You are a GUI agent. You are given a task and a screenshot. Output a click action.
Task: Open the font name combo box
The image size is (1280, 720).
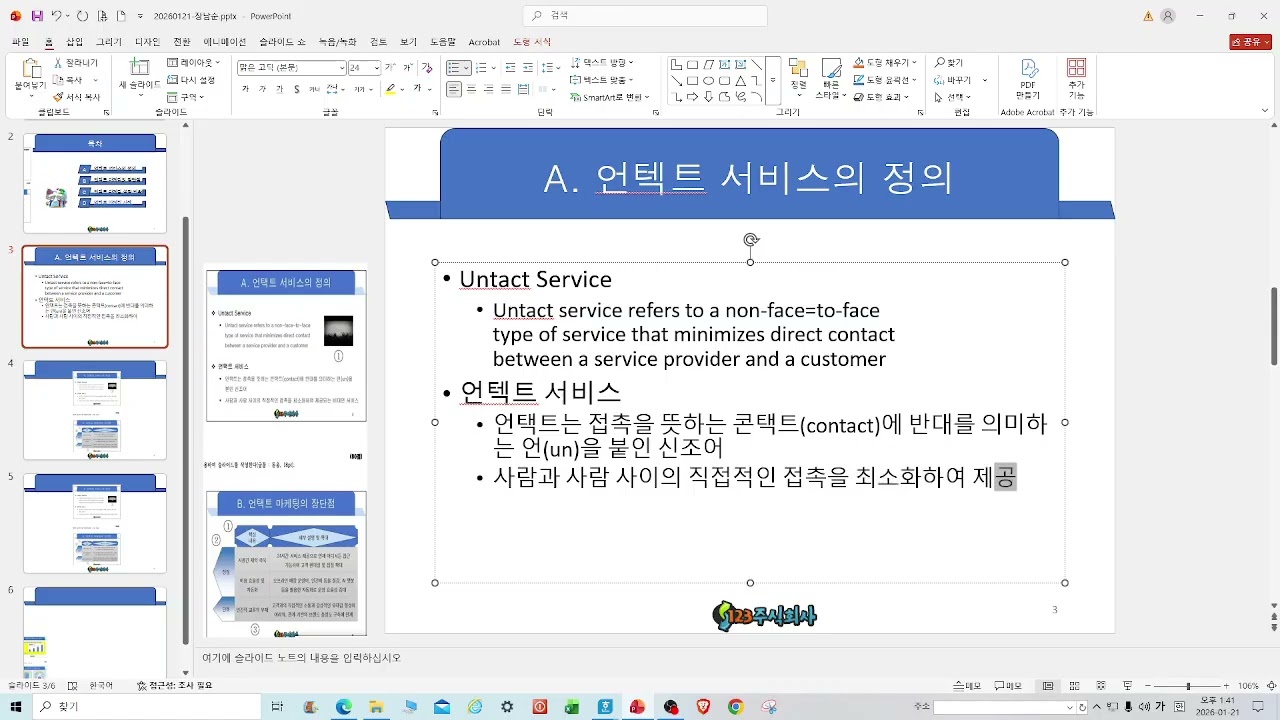pyautogui.click(x=291, y=67)
